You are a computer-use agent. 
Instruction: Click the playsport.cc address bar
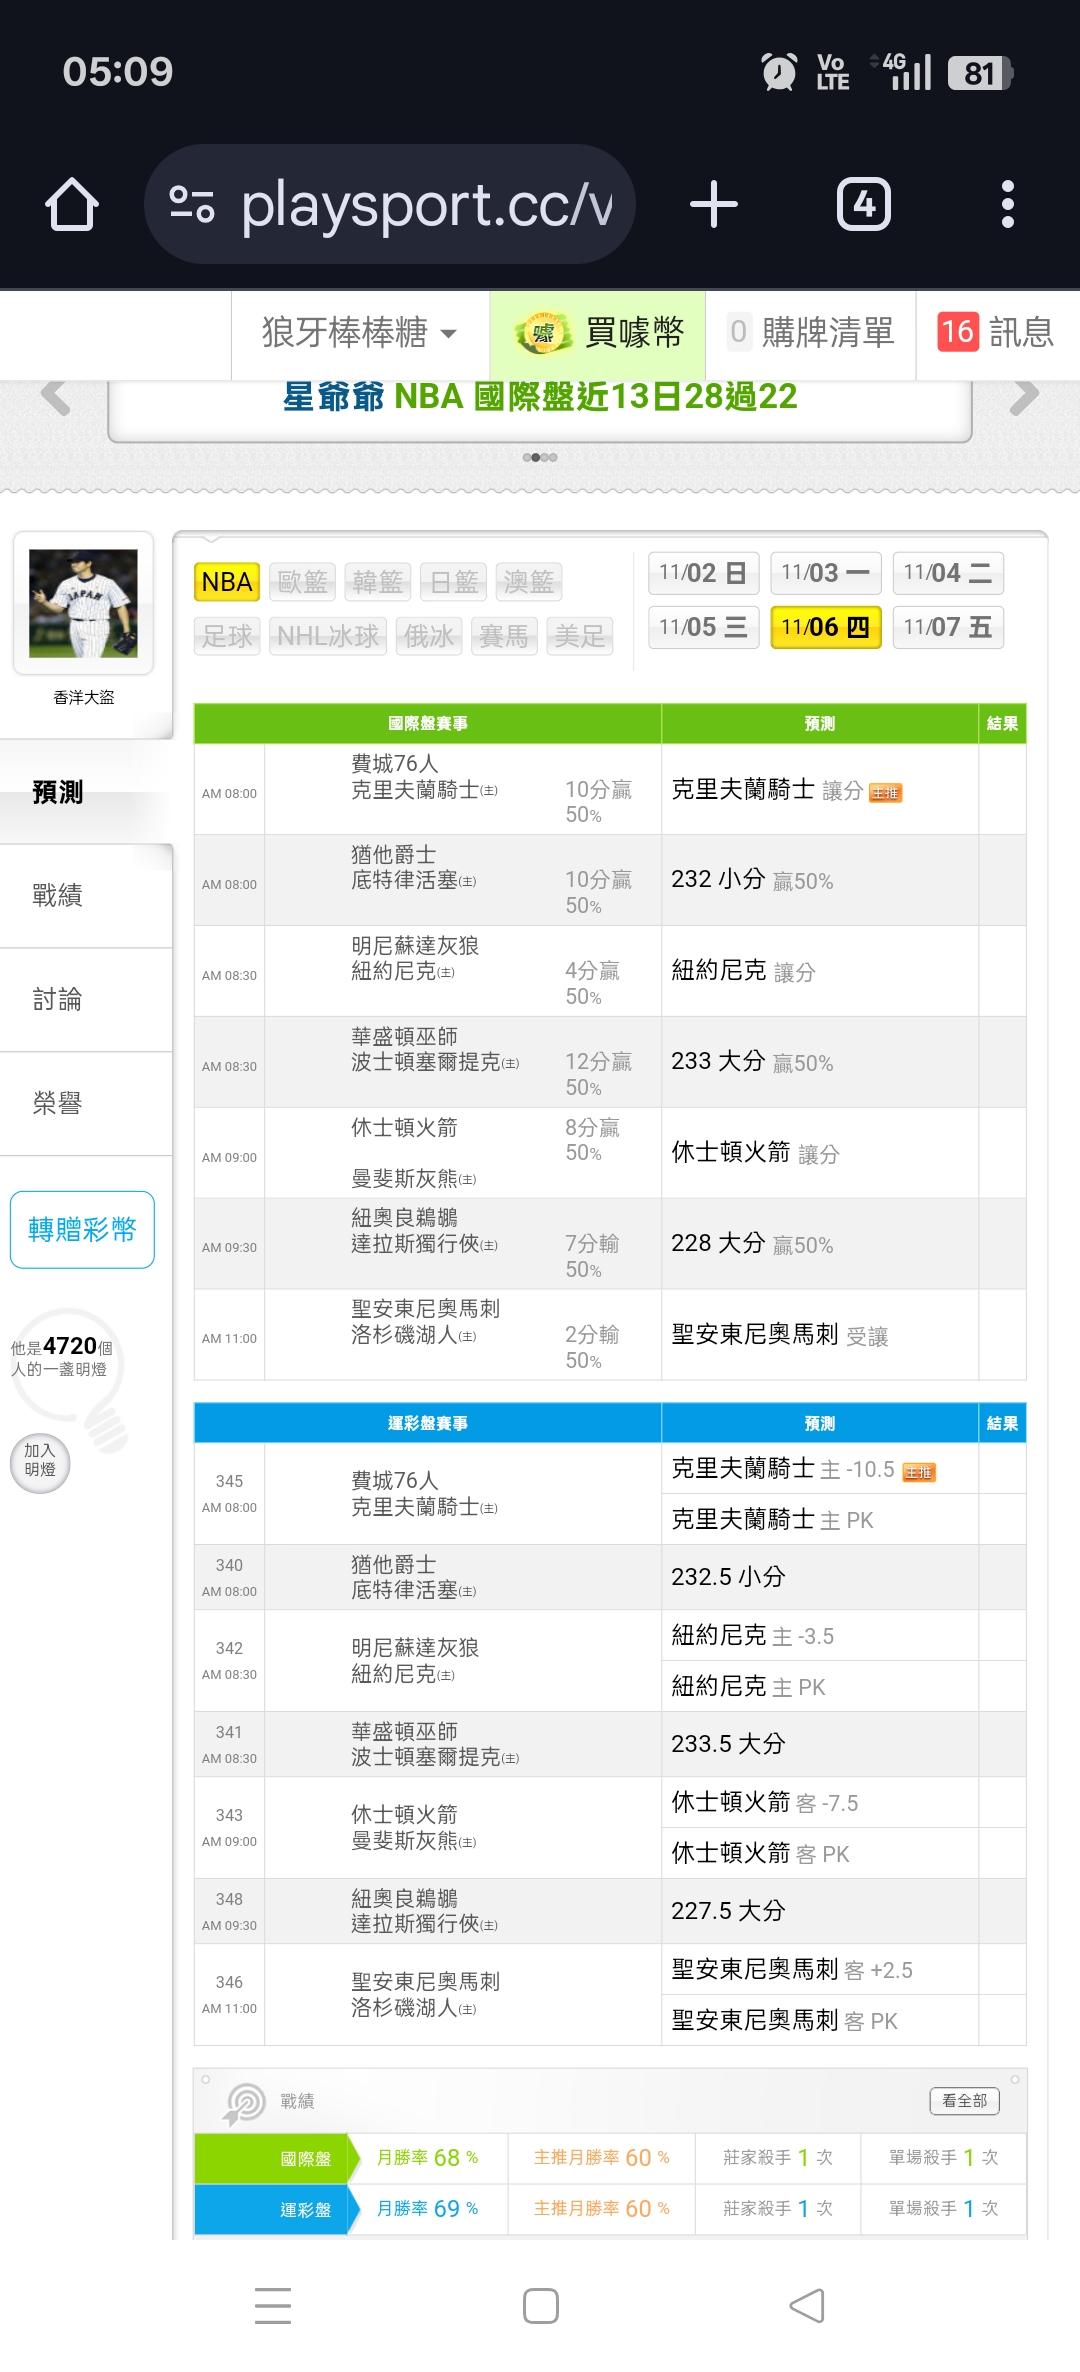[425, 205]
